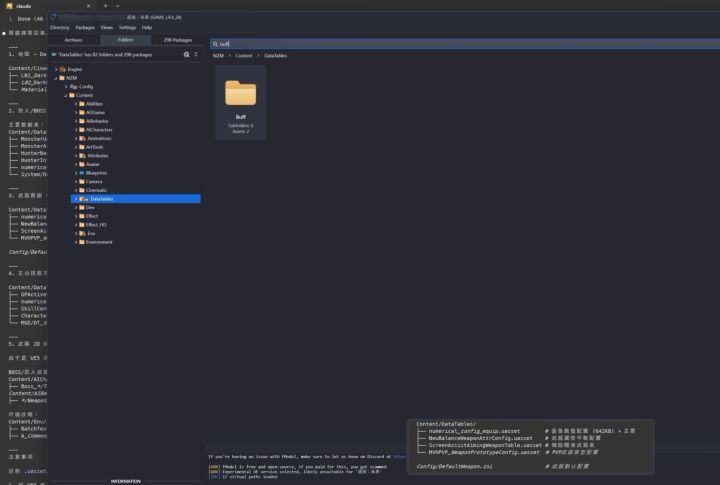Click the Camera folder icon
Image resolution: width=720 pixels, height=485 pixels.
pyautogui.click(x=82, y=182)
